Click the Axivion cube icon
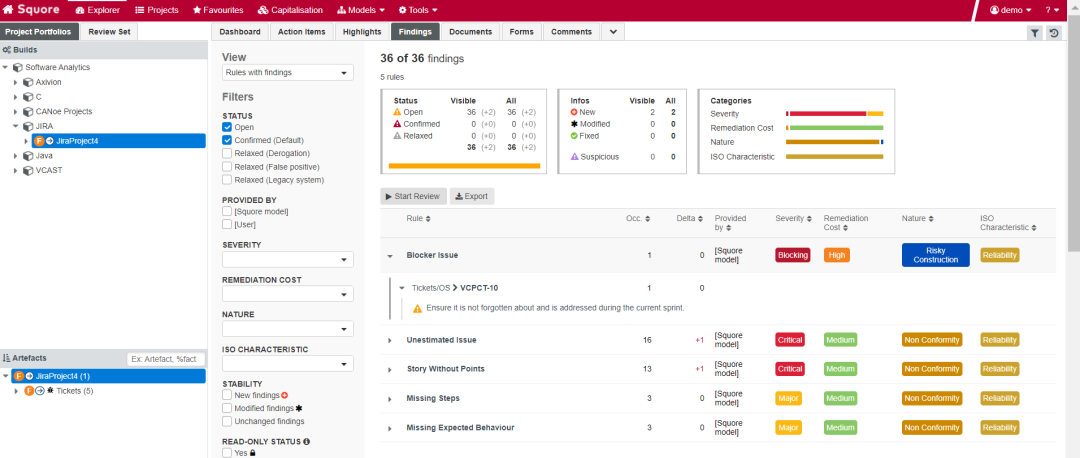 (x=28, y=82)
